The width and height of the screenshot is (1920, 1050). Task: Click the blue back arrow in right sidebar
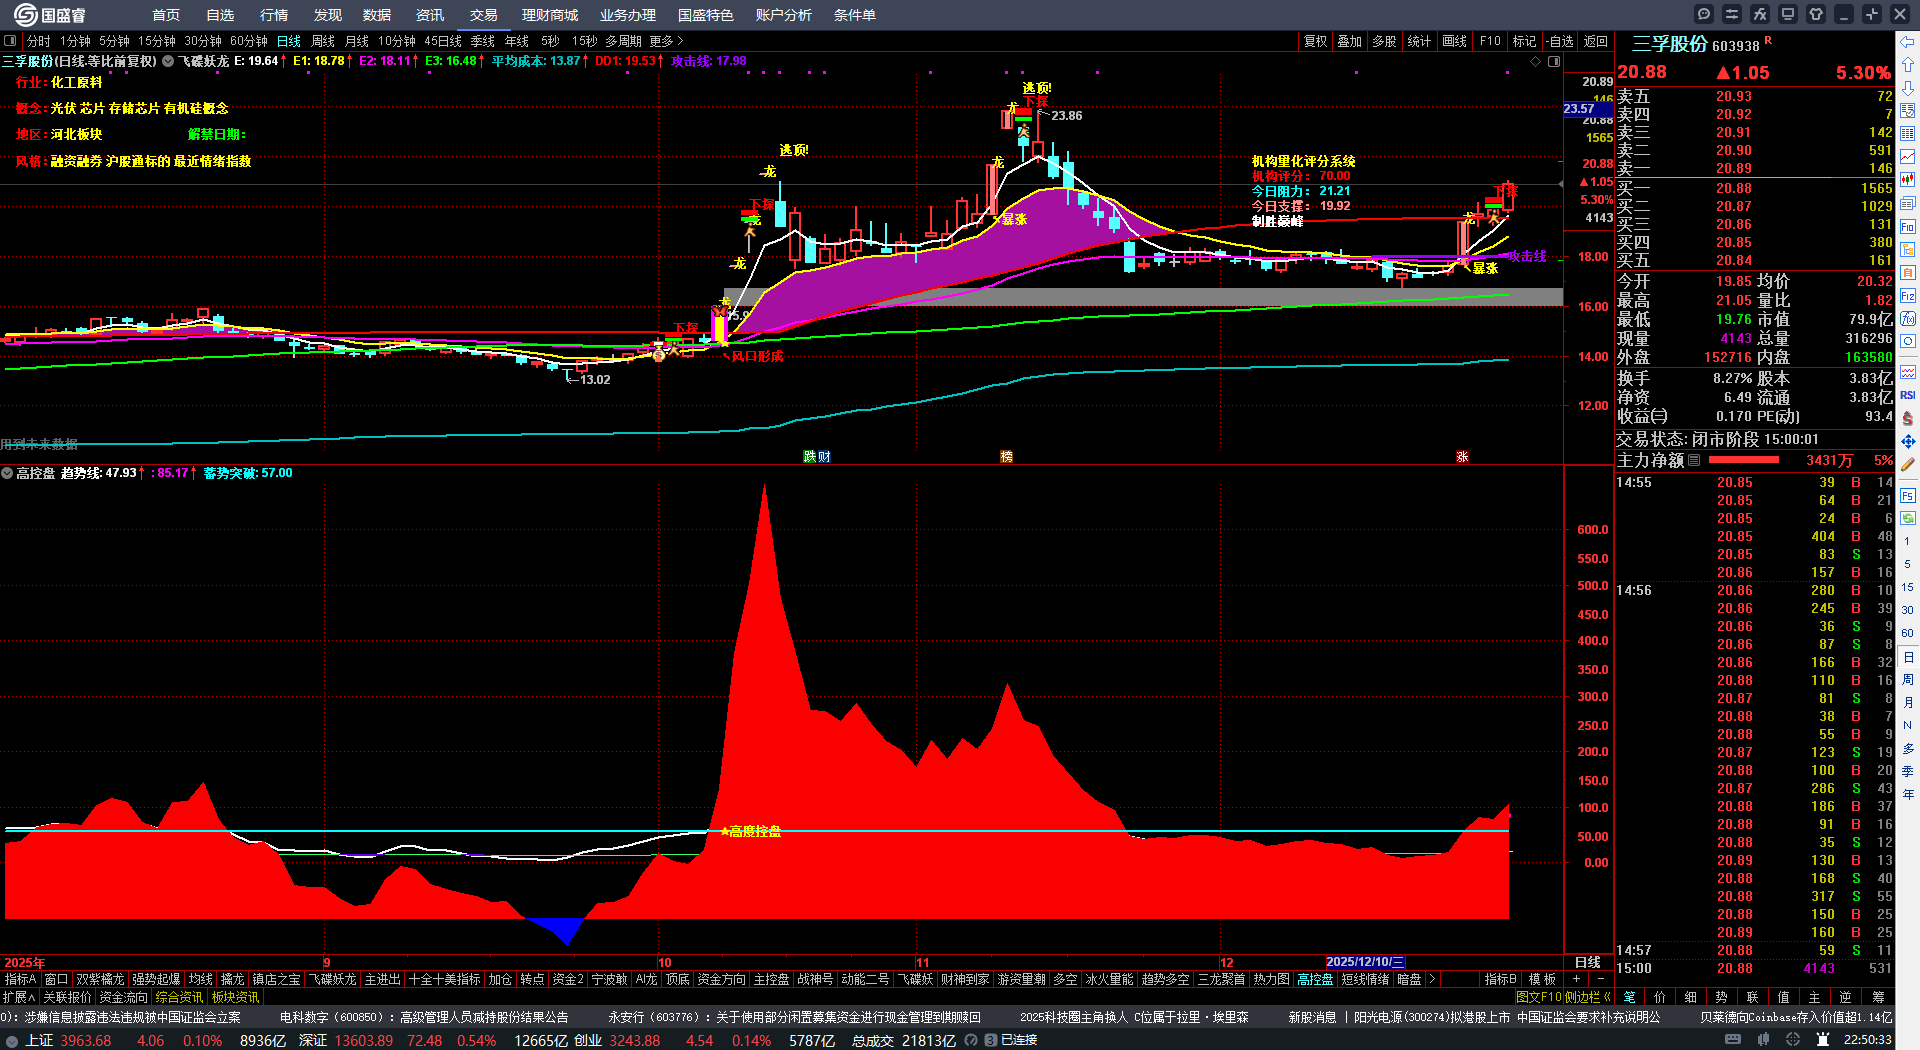click(1908, 42)
